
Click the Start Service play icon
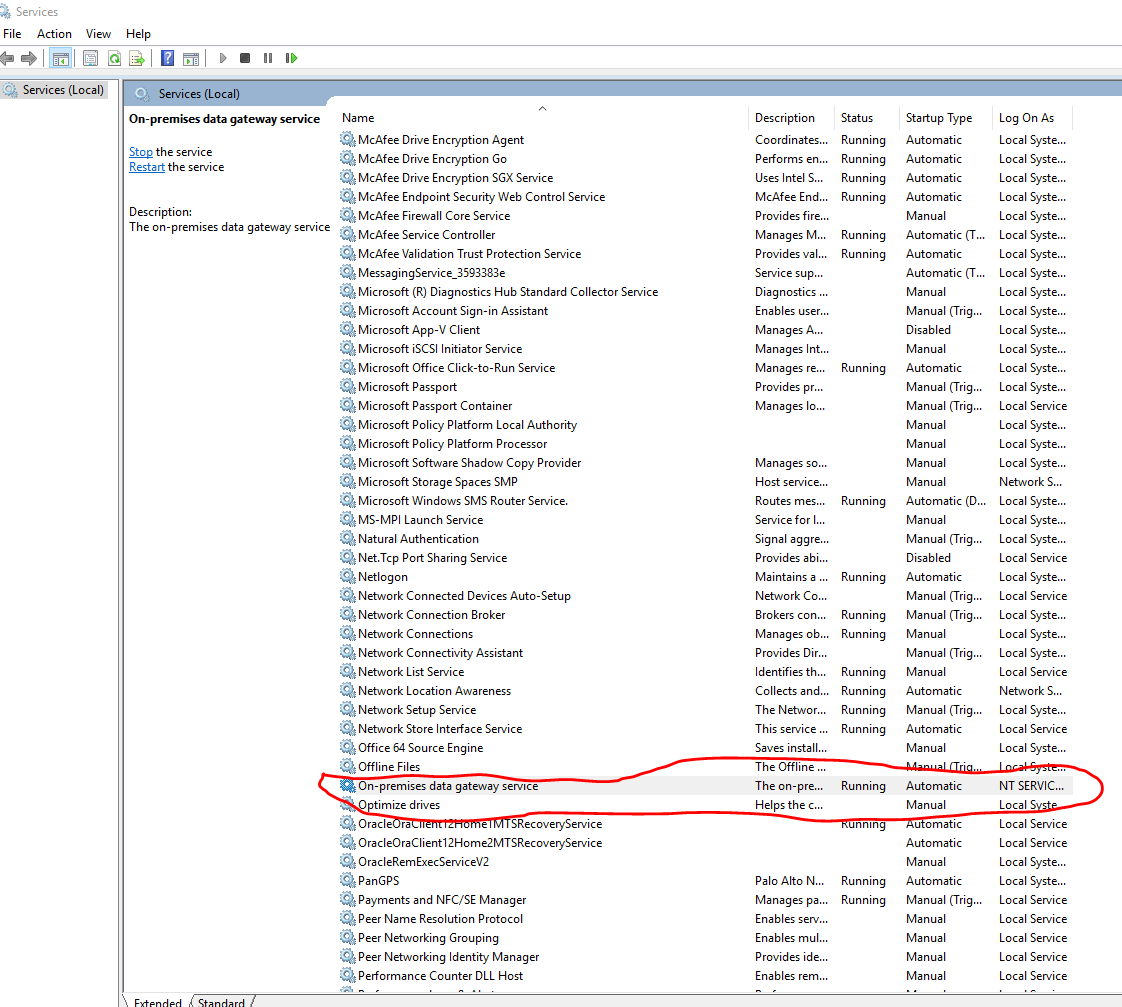(x=223, y=59)
